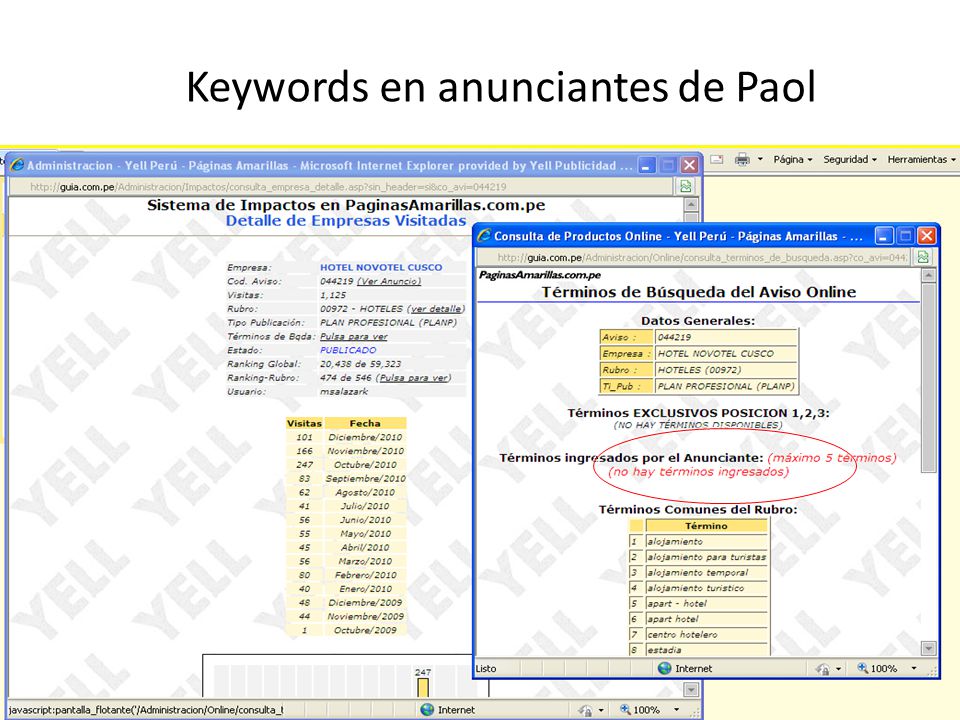The image size is (960, 720).
Task: Select the Agosto/2010 date cell
Action: pyautogui.click(x=365, y=492)
